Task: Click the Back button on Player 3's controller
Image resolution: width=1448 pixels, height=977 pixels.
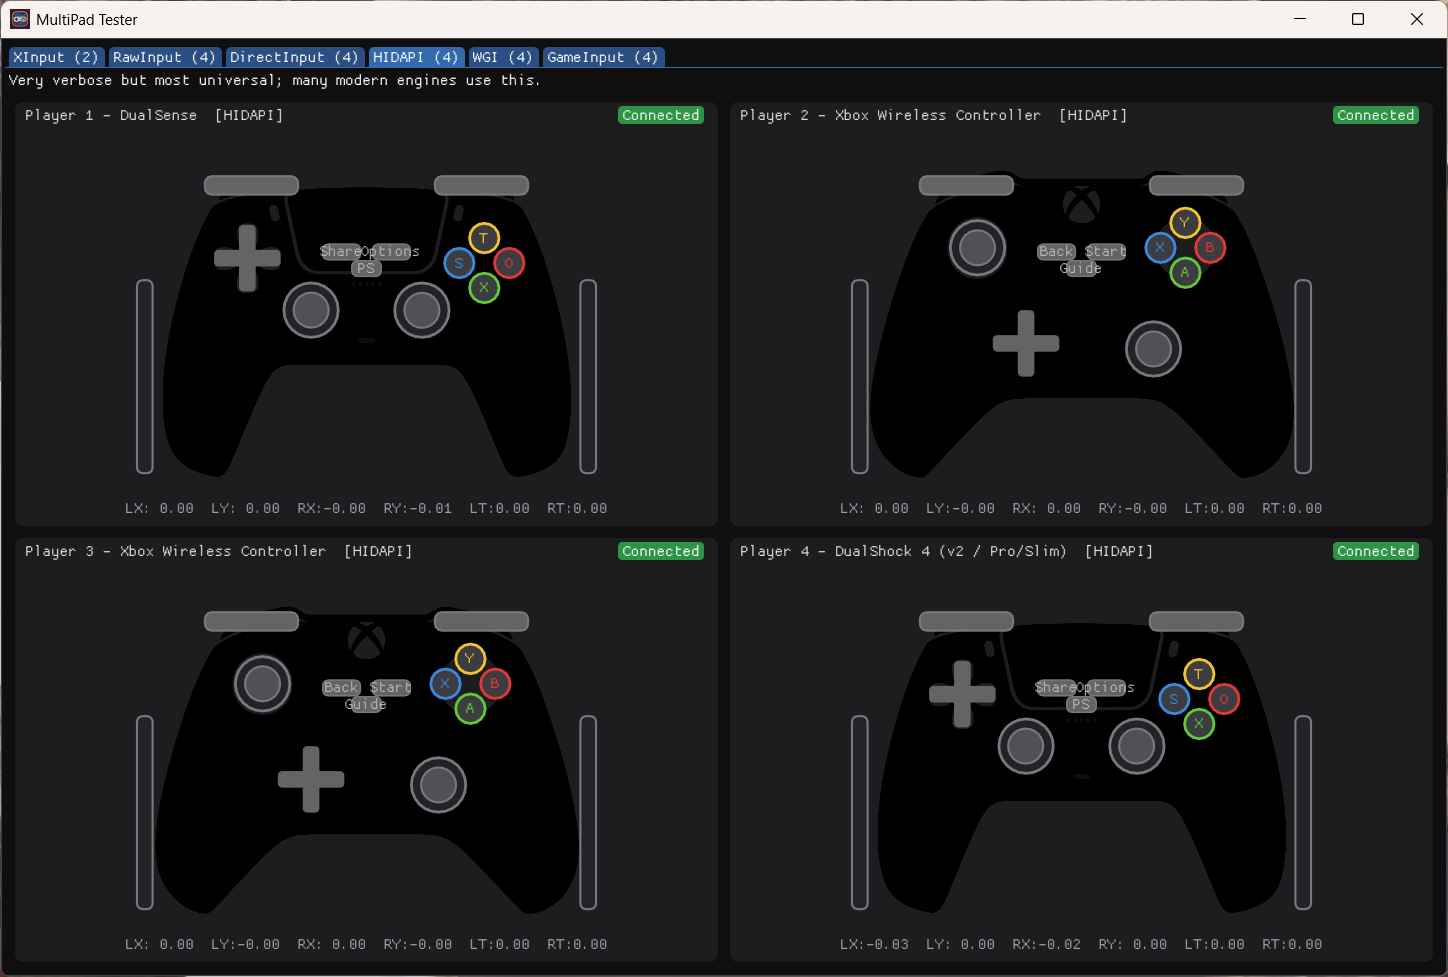Action: tap(341, 687)
